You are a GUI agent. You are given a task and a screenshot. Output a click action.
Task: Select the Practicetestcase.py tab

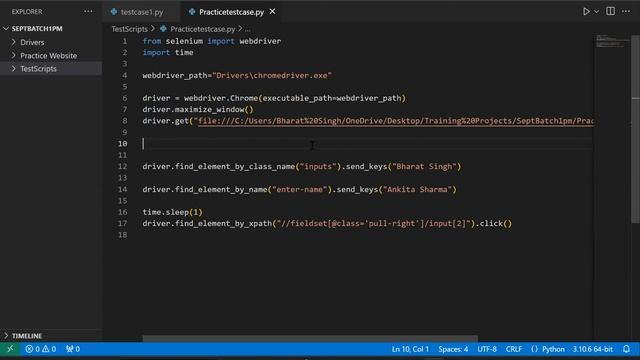[231, 12]
